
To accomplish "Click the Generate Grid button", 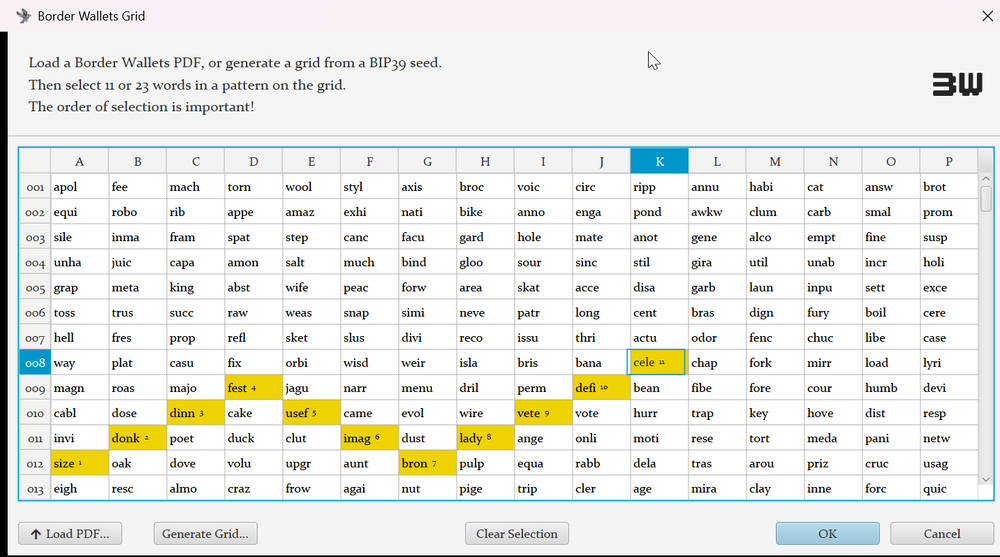I will [x=205, y=533].
